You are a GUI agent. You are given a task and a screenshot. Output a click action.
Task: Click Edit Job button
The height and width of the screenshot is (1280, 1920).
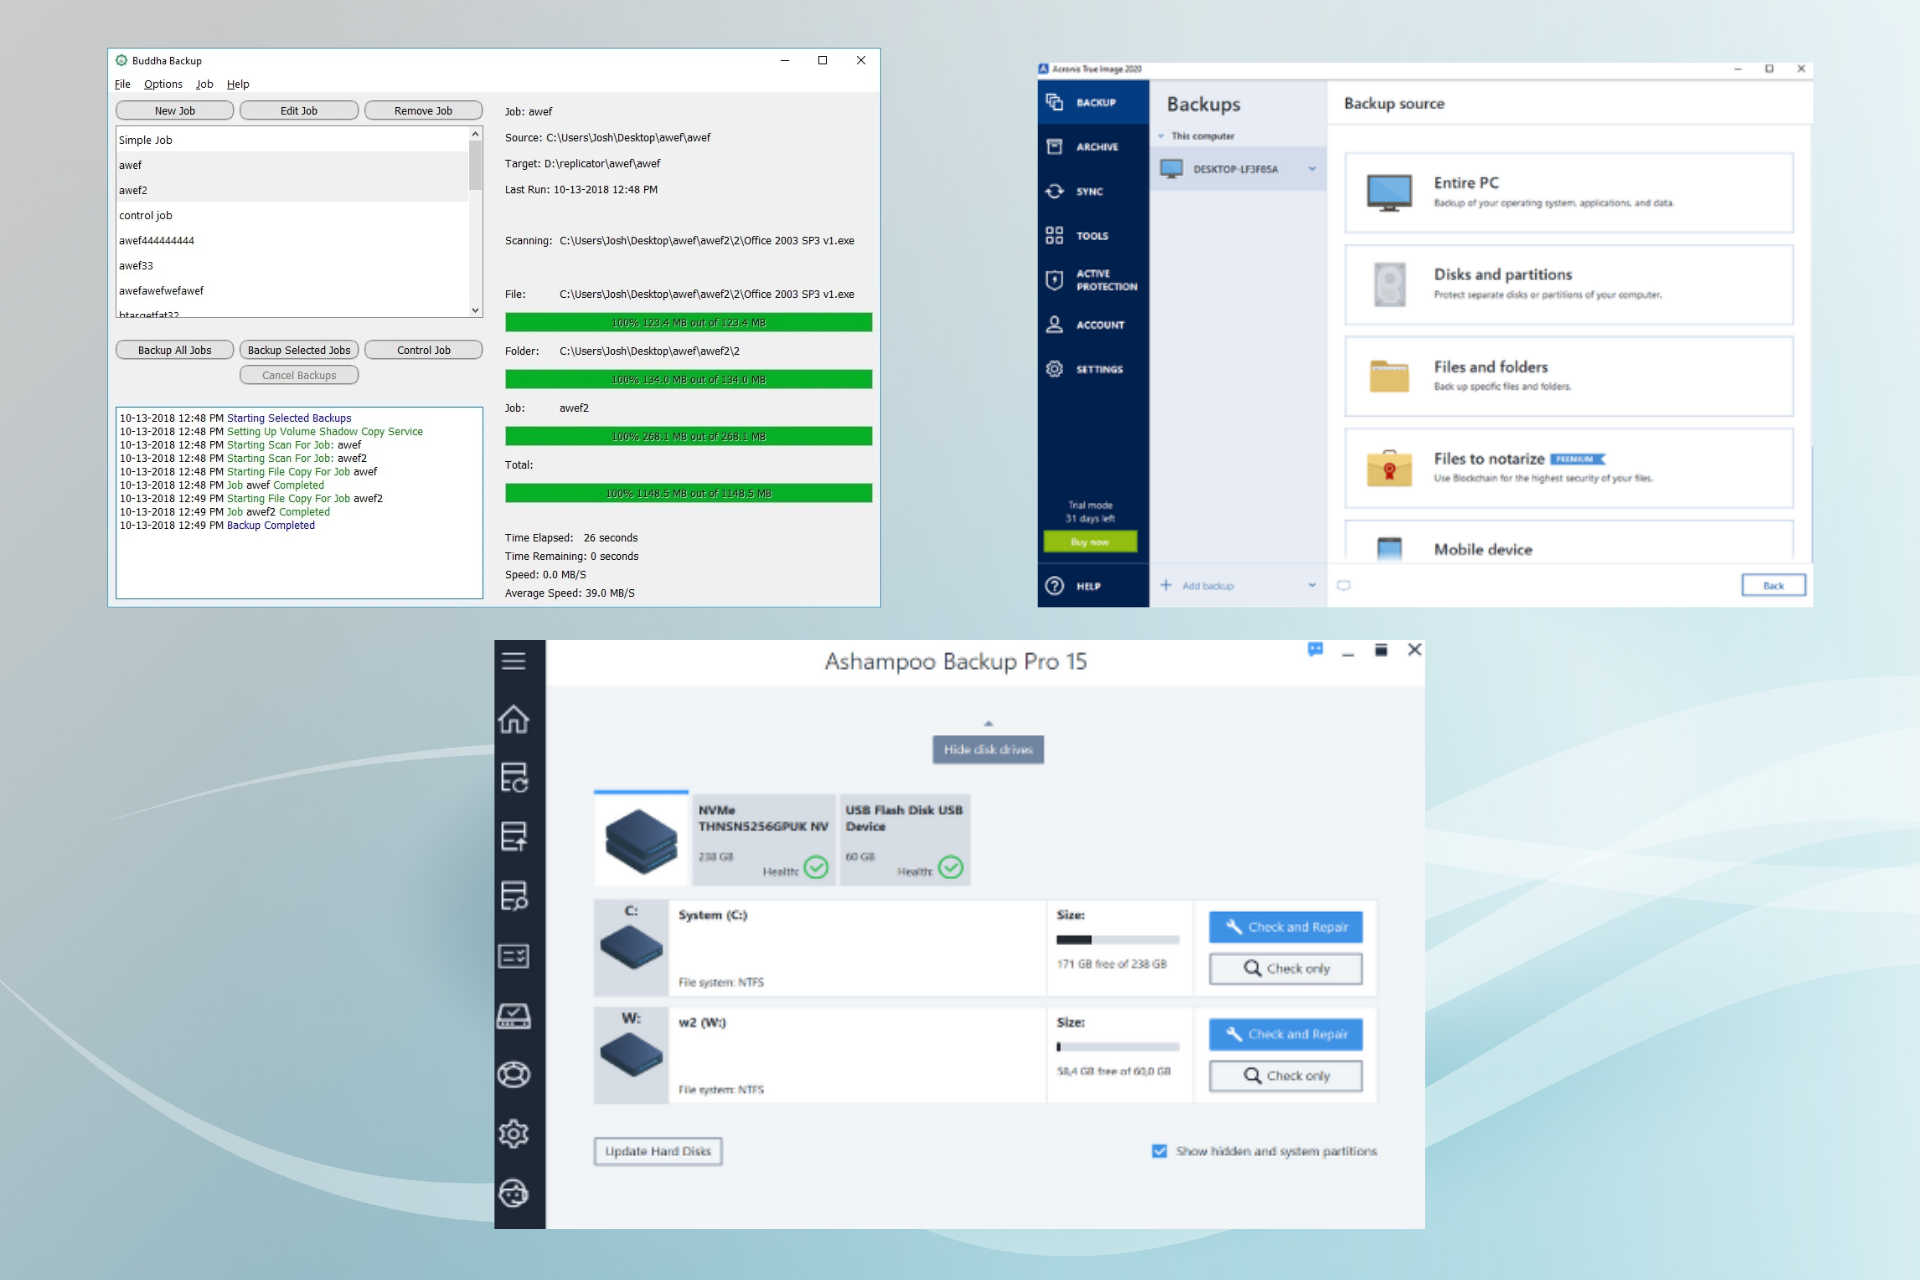click(x=299, y=111)
